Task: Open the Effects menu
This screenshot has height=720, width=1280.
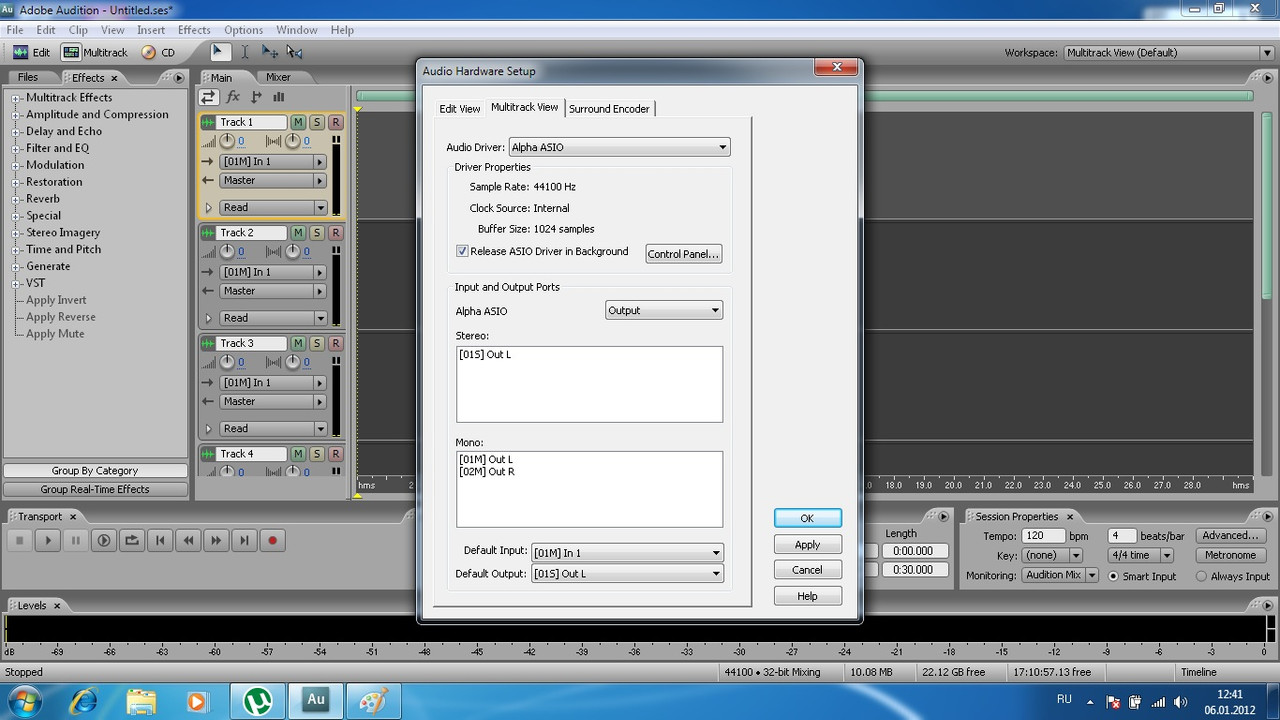Action: (194, 30)
